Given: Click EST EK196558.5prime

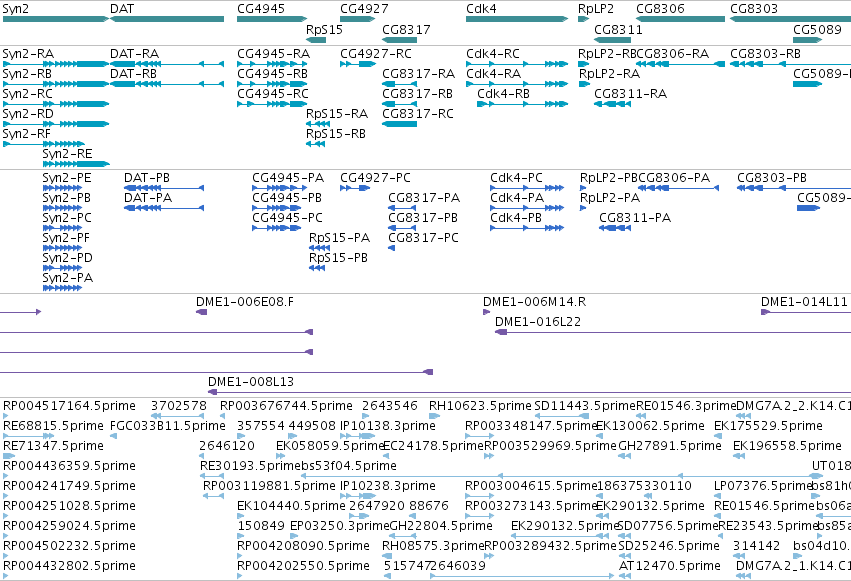Looking at the screenshot, I should click(787, 446).
